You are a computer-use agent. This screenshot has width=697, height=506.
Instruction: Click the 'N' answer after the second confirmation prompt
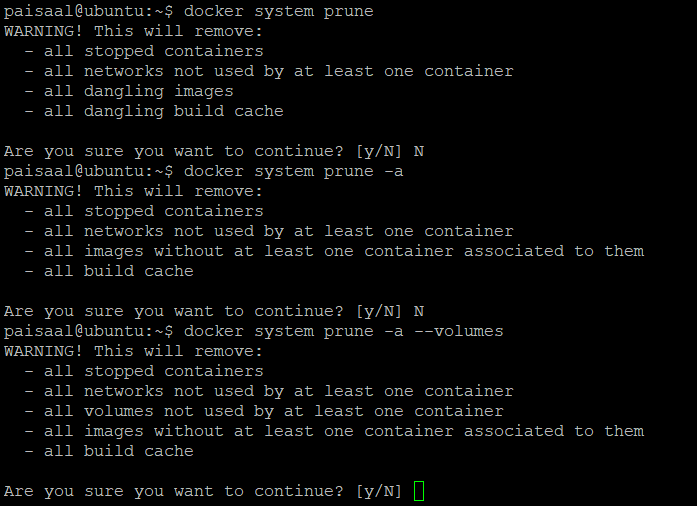coord(419,311)
